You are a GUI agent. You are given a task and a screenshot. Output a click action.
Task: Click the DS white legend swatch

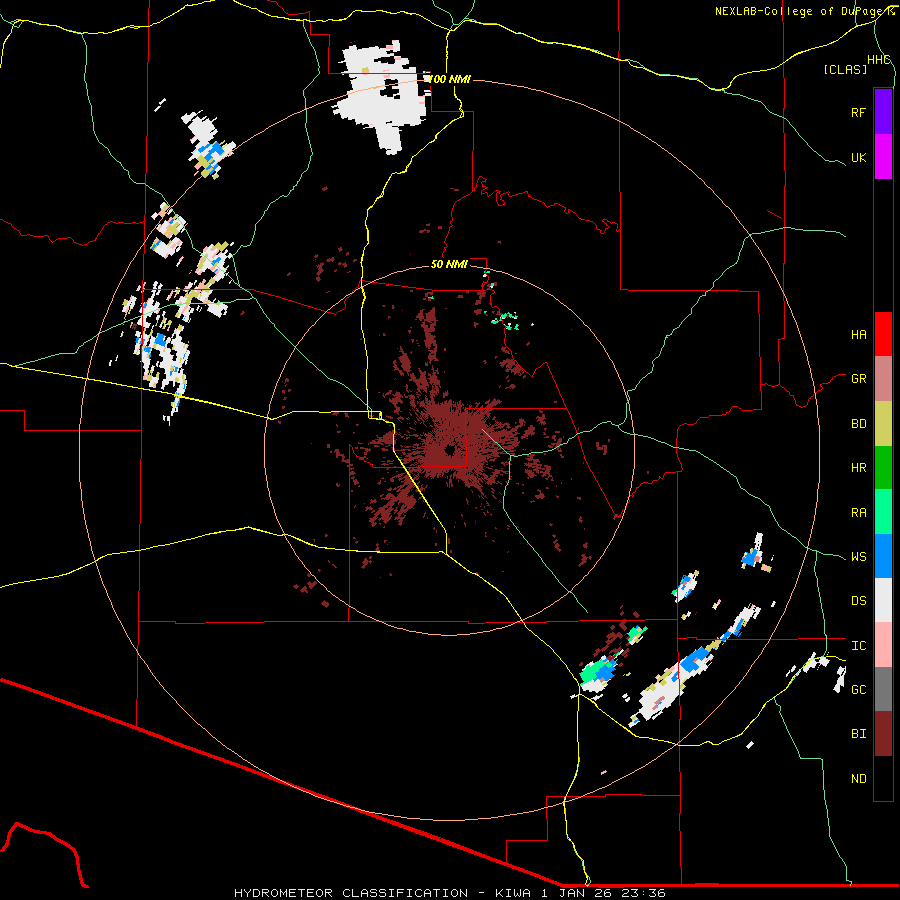(883, 600)
